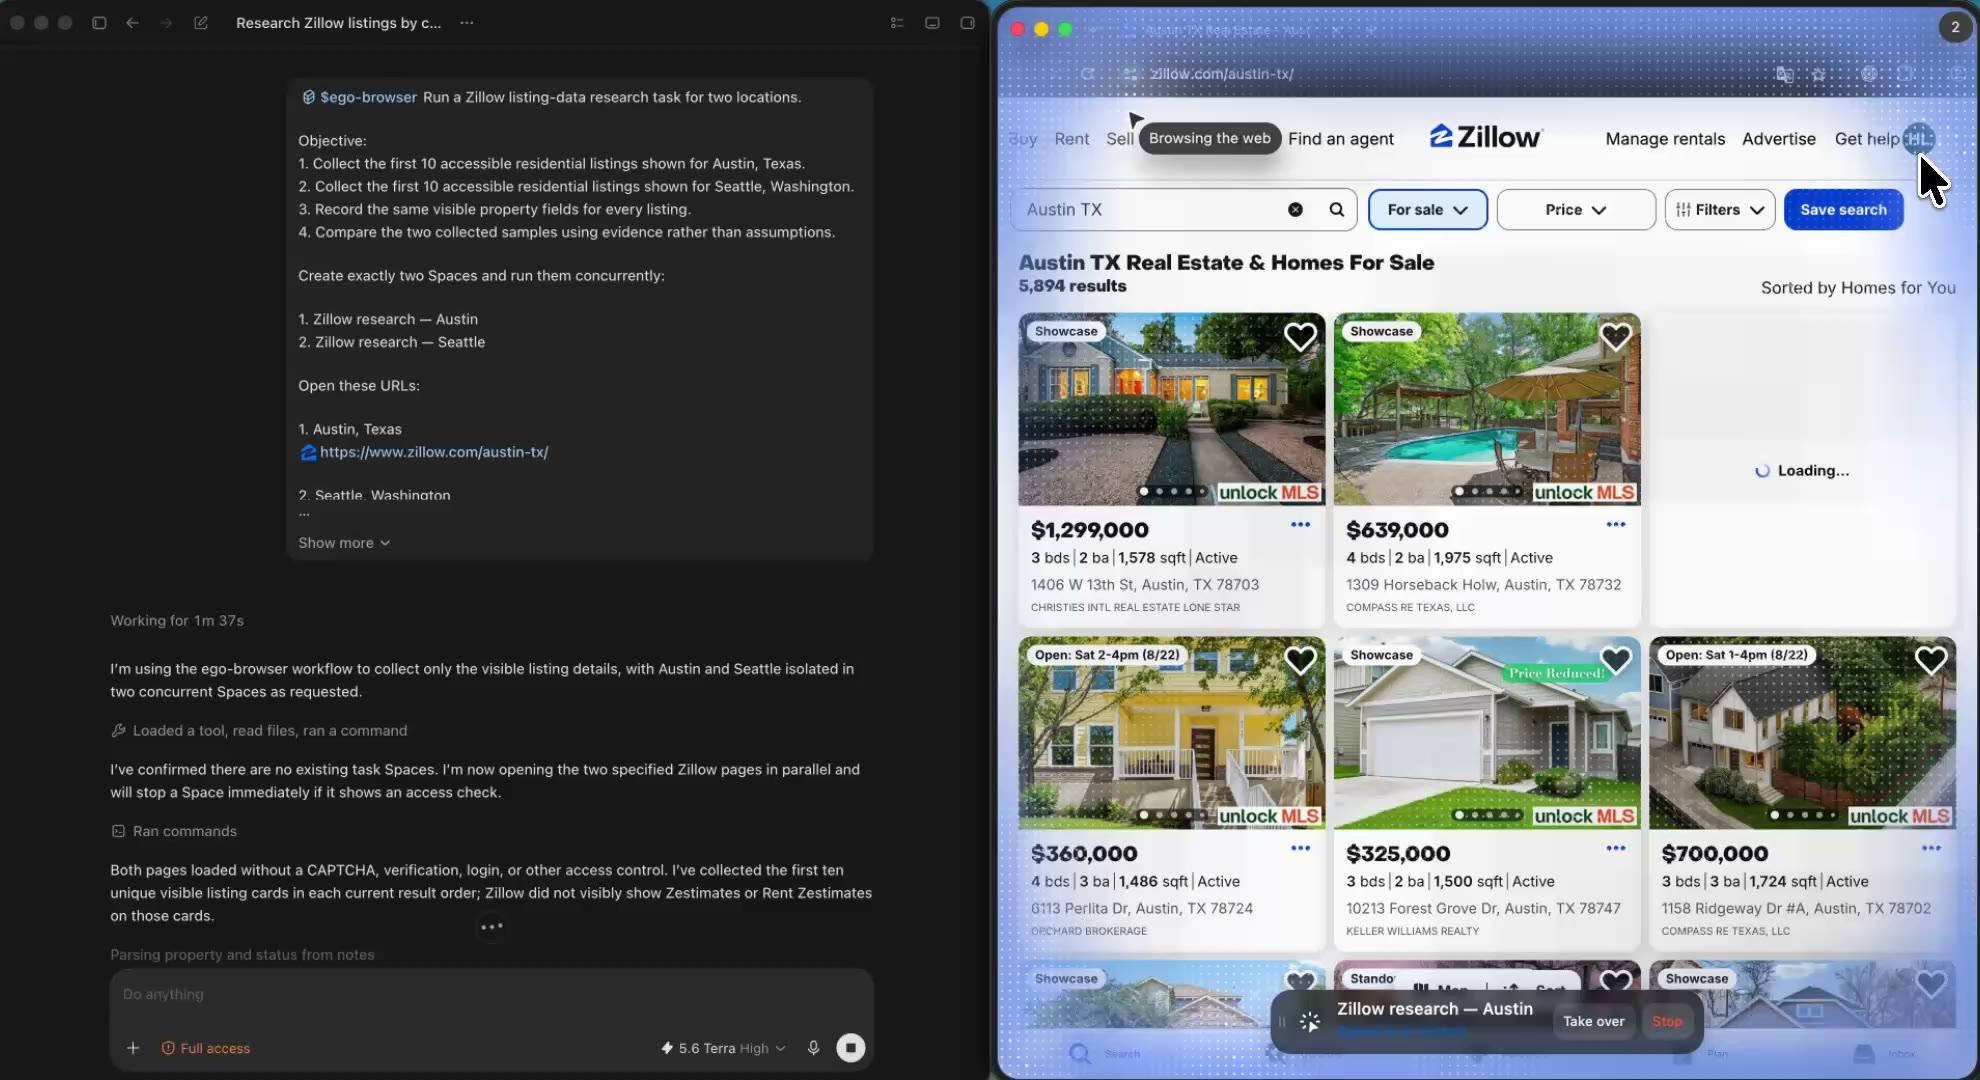Image resolution: width=1980 pixels, height=1080 pixels.
Task: Open the task list icon in the header
Action: [897, 22]
